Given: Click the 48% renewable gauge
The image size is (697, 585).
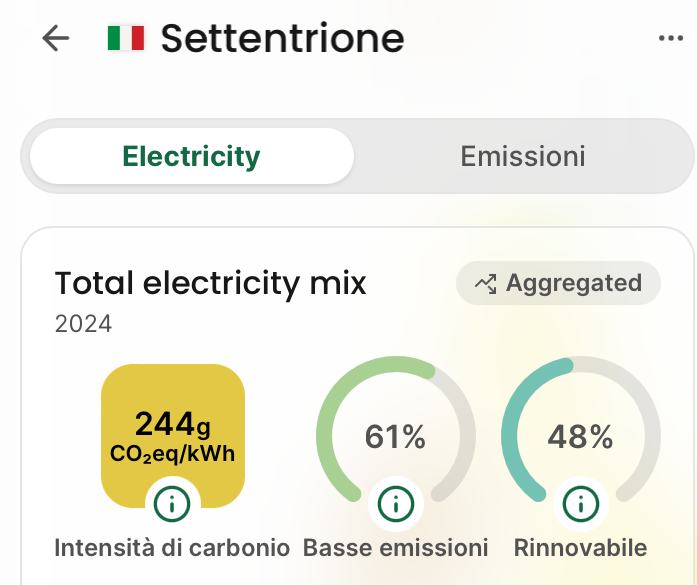Looking at the screenshot, I should (580, 436).
